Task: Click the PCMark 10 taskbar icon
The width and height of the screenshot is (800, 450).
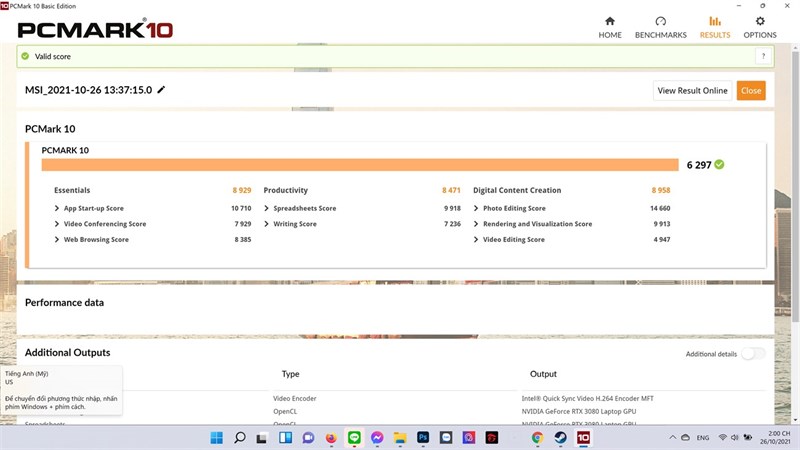Action: 583,437
